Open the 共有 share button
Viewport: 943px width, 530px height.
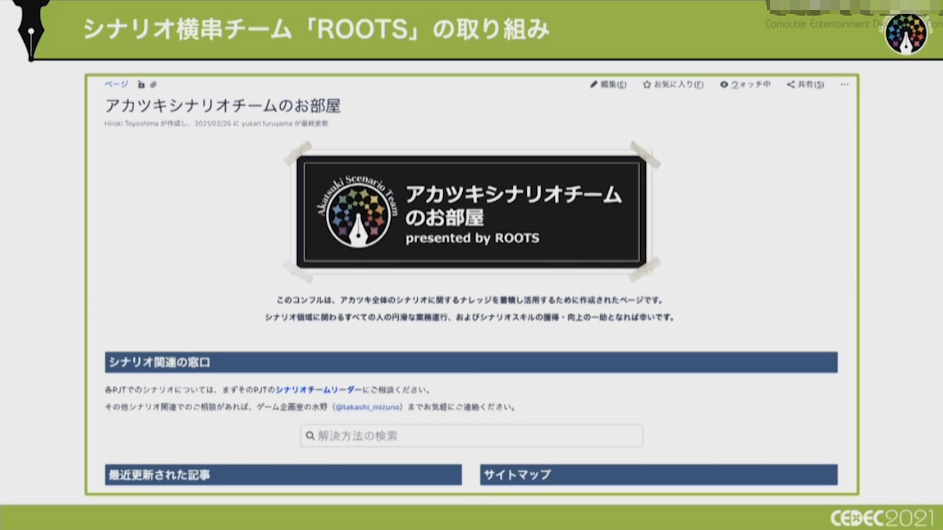(805, 85)
